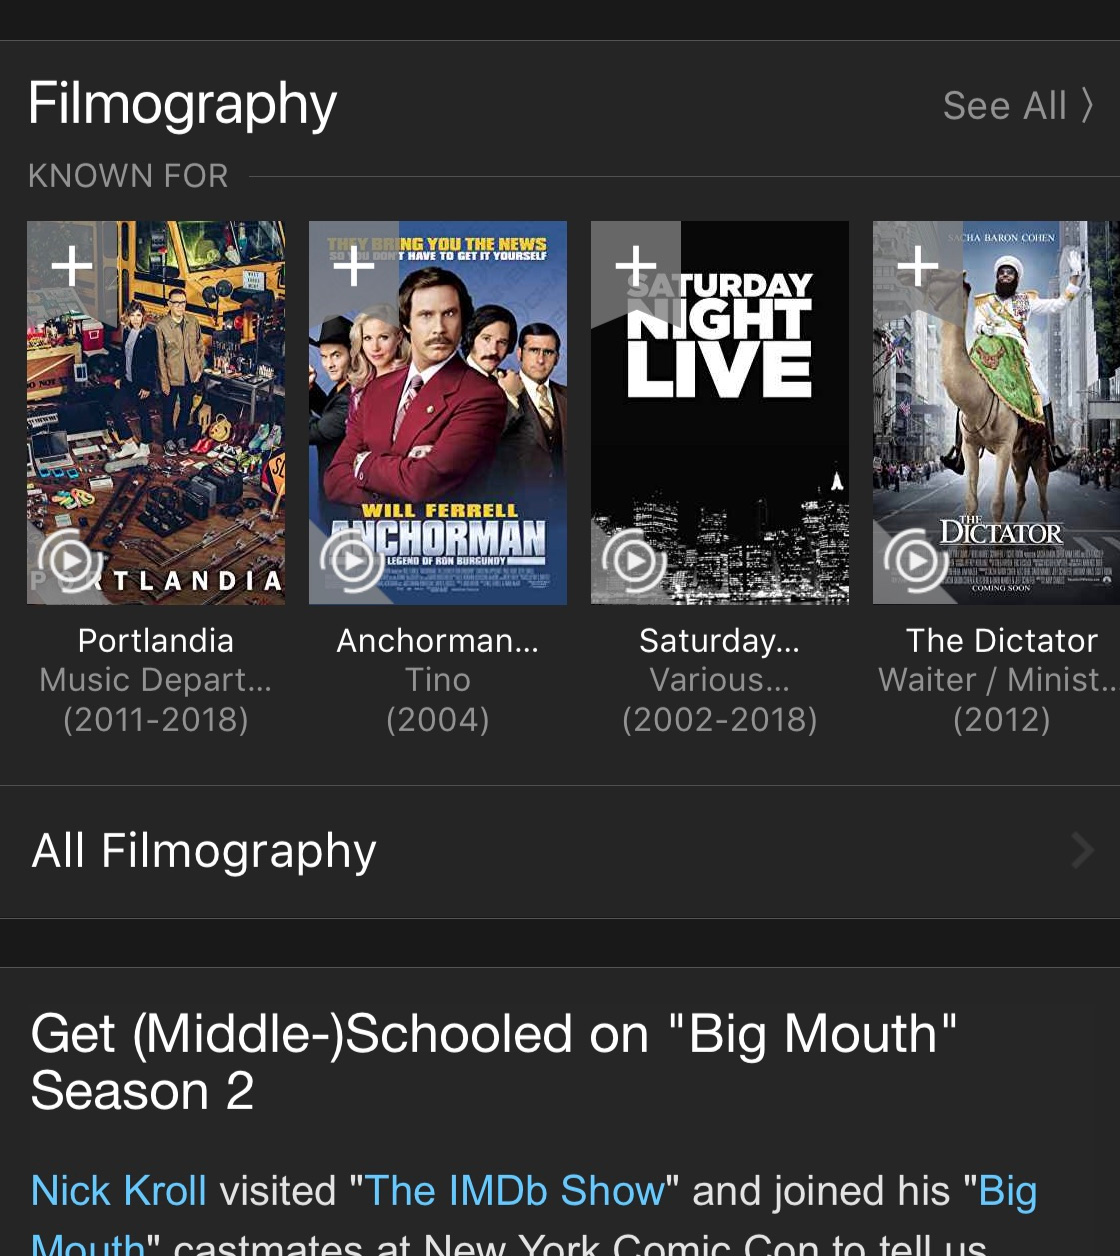1120x1256 pixels.
Task: Expand the All Filmography row chevron
Action: pyautogui.click(x=1082, y=851)
